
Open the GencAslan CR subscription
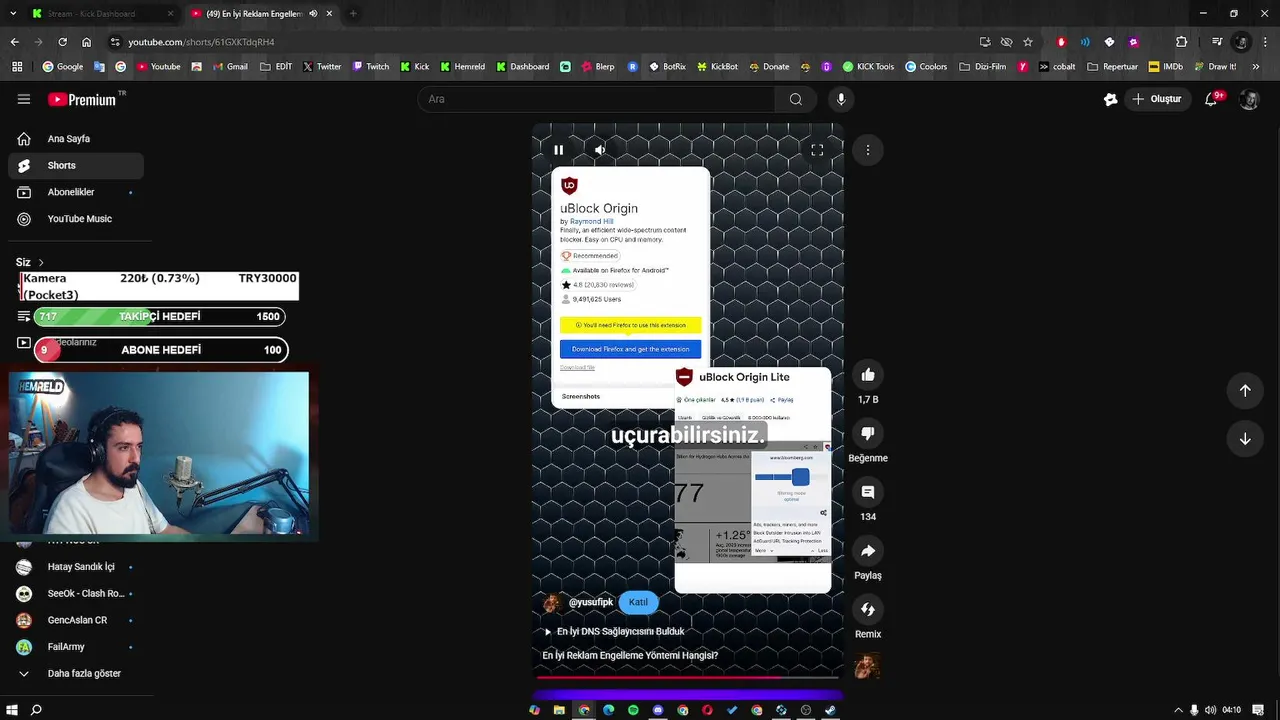76,620
